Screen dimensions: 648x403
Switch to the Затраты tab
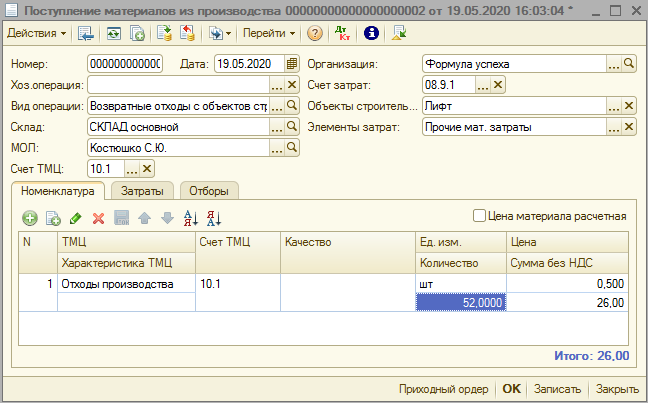pos(142,190)
